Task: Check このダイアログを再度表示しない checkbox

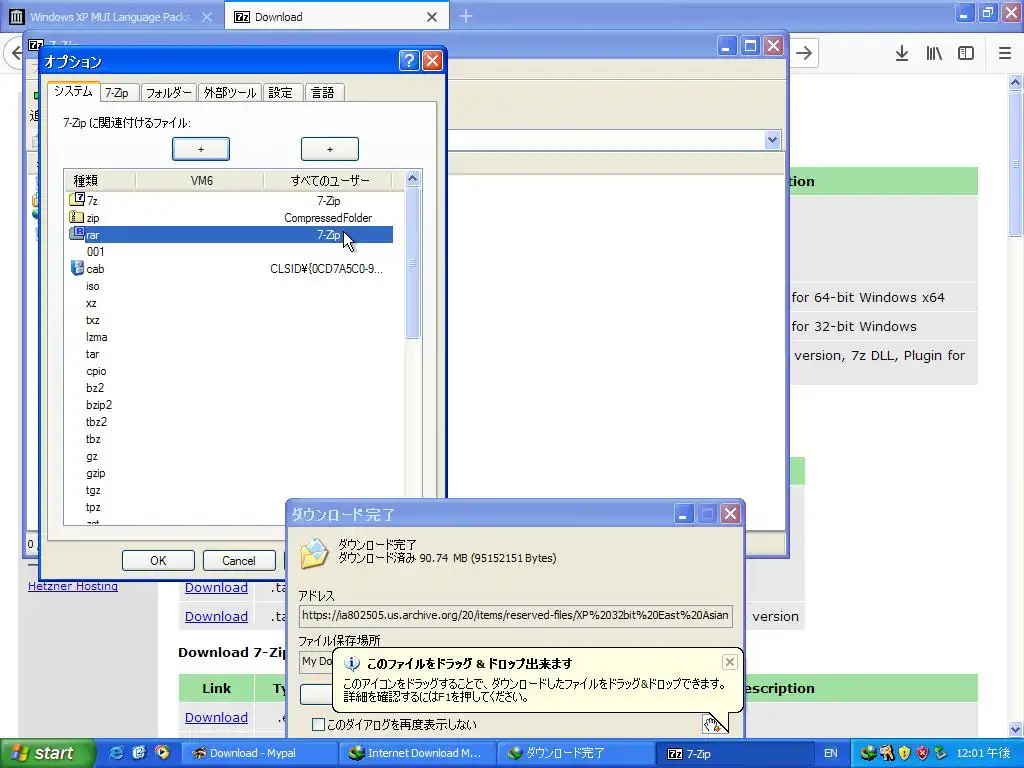Action: (x=318, y=724)
